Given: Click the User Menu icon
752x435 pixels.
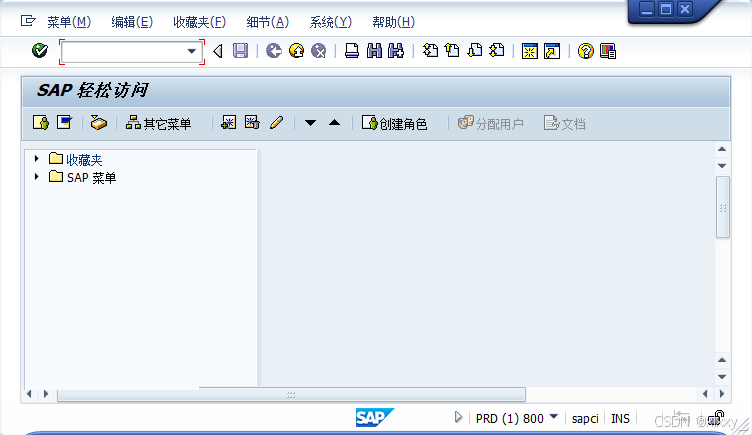Looking at the screenshot, I should 41,123.
